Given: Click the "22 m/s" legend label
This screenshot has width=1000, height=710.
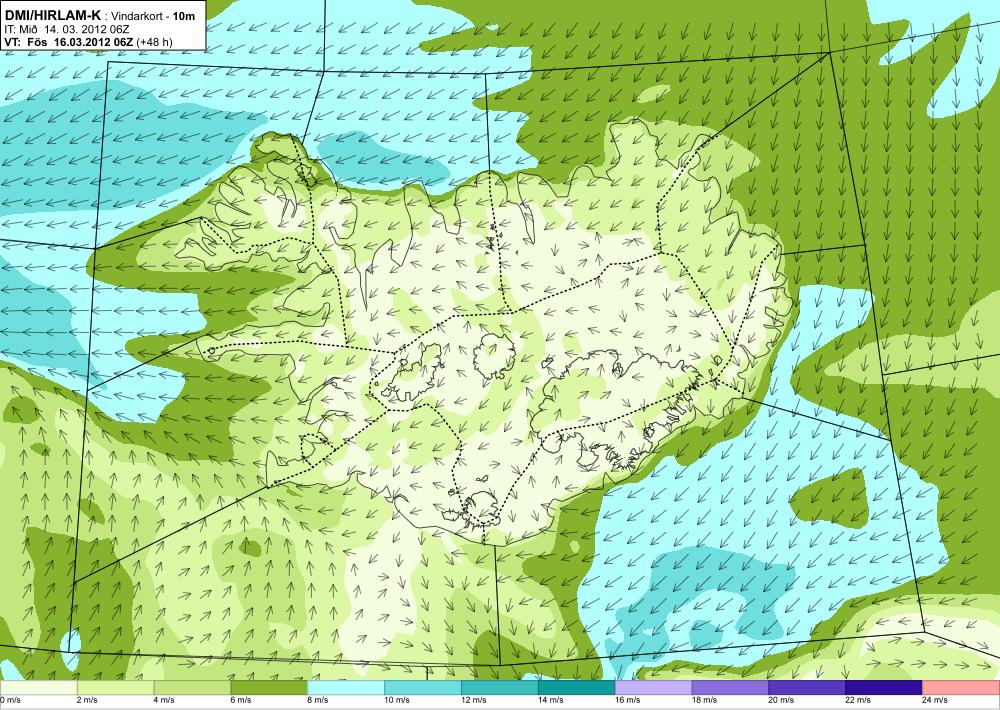Looking at the screenshot, I should [858, 700].
